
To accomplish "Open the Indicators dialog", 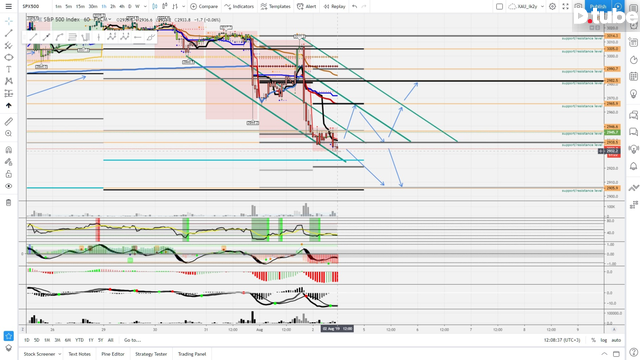I will click(x=239, y=7).
